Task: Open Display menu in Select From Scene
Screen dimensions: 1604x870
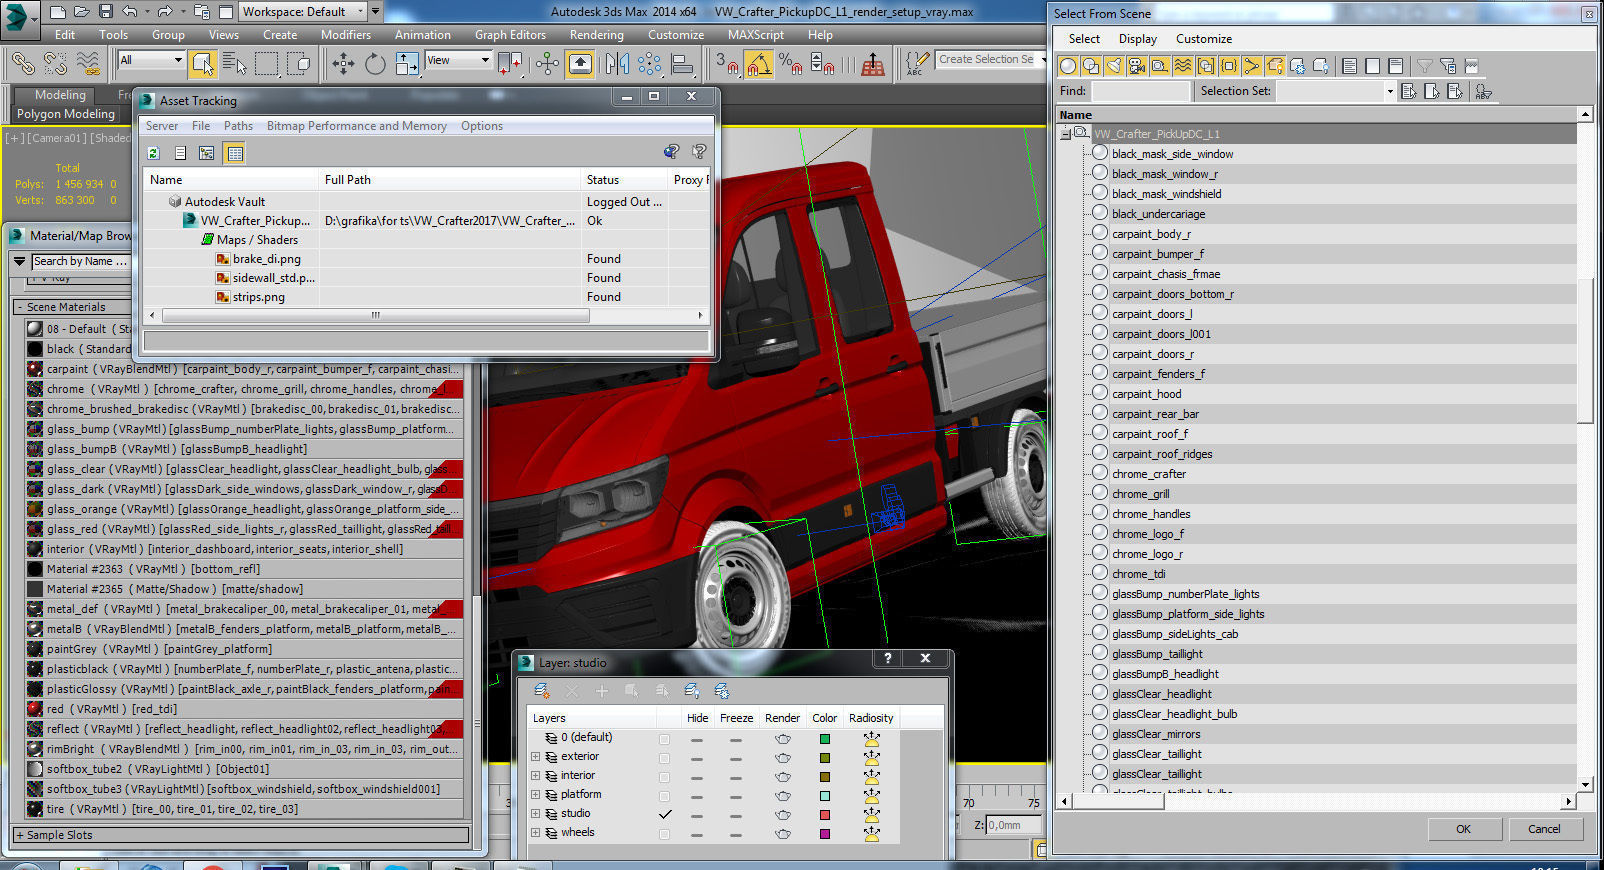Action: (x=1138, y=39)
